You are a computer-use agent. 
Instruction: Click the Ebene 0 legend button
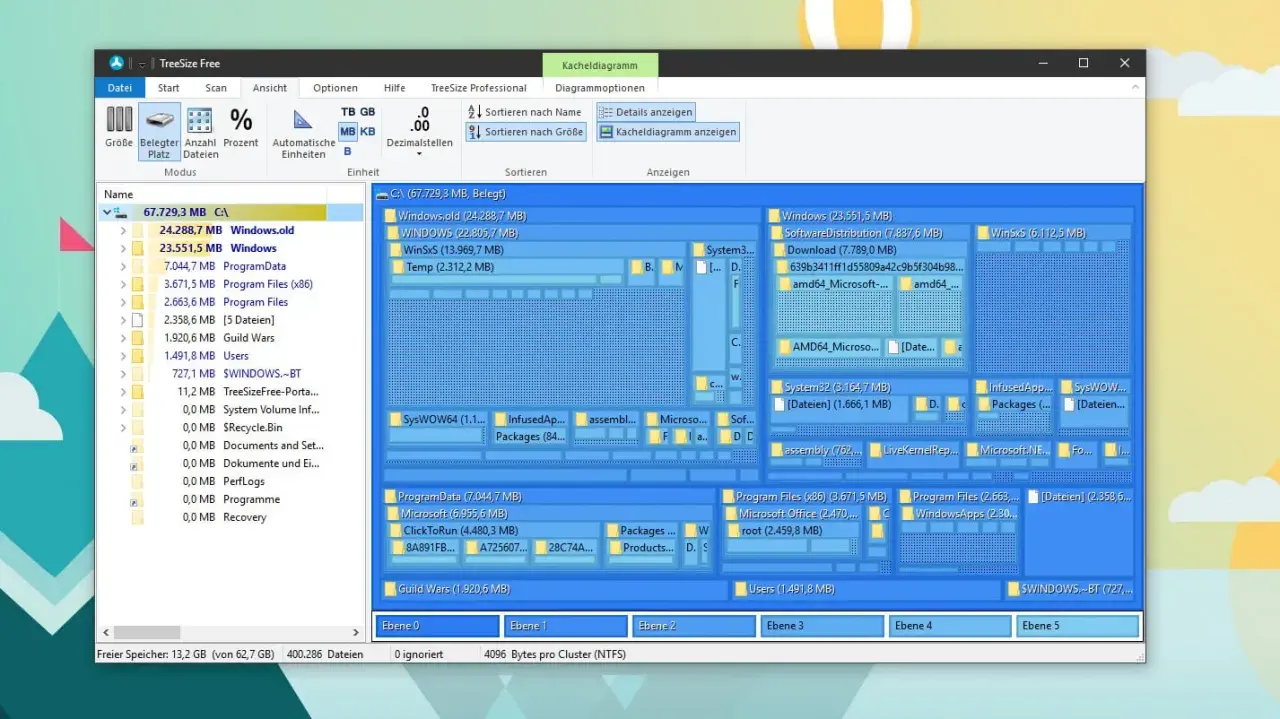437,626
